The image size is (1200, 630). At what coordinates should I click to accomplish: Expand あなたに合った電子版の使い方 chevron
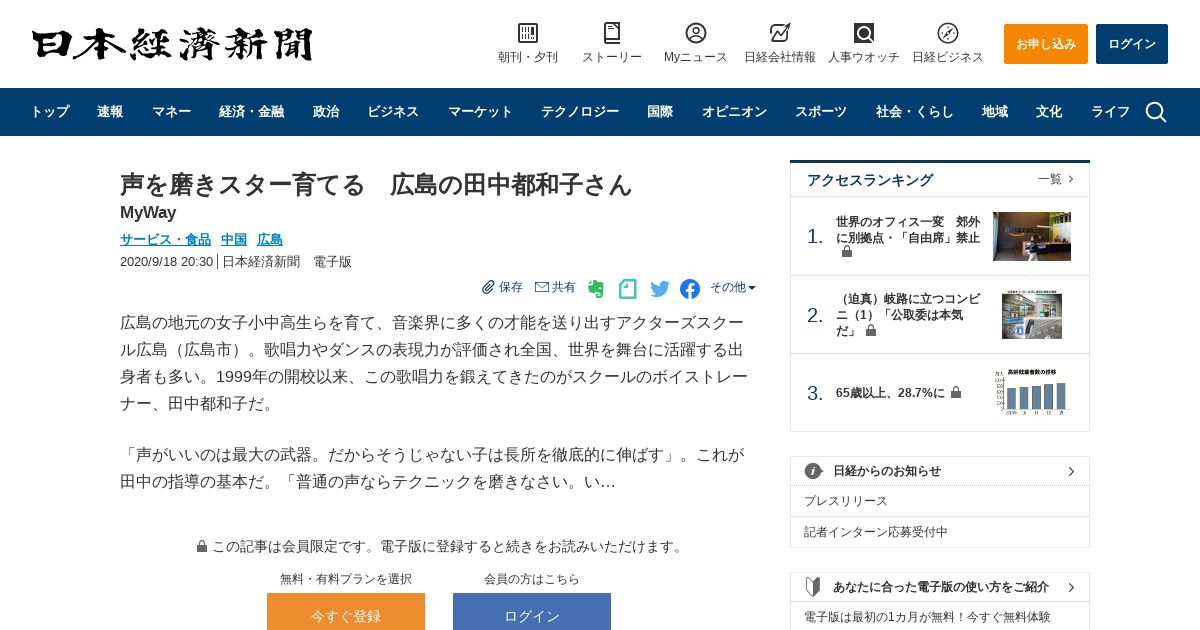(1071, 587)
